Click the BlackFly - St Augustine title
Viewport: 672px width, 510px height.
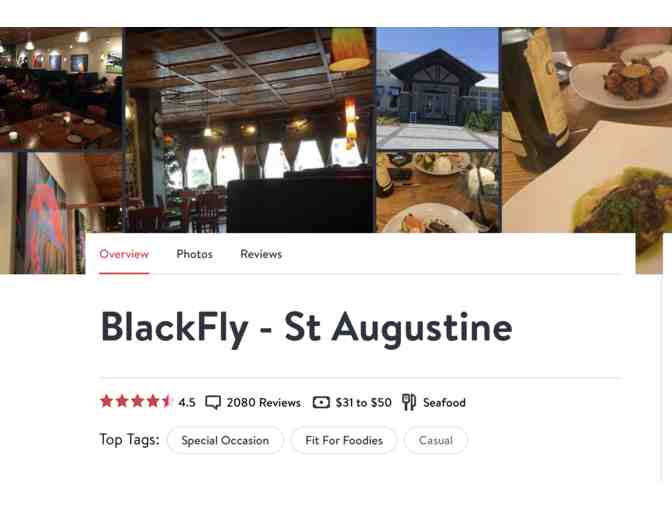tap(306, 328)
